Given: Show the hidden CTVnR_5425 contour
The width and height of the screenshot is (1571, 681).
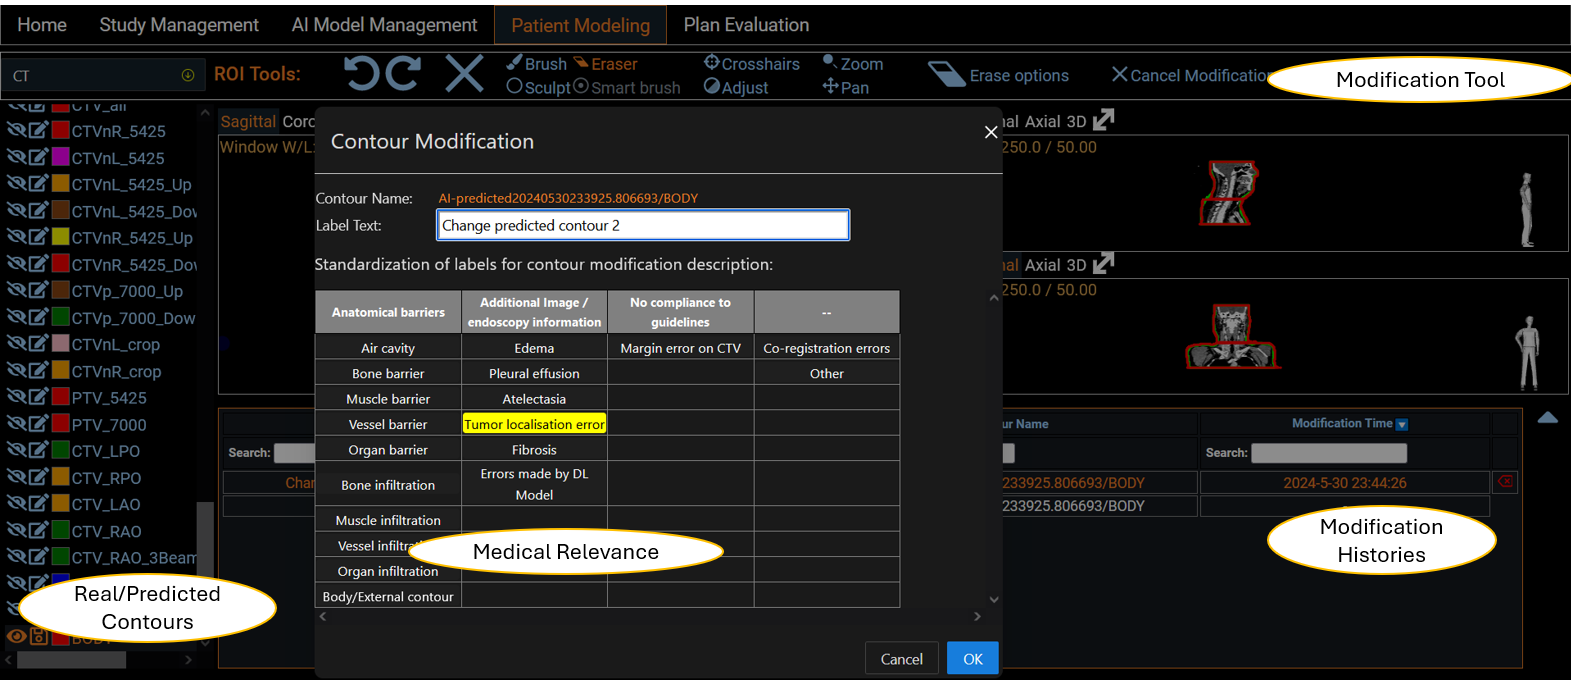Looking at the screenshot, I should [x=16, y=131].
